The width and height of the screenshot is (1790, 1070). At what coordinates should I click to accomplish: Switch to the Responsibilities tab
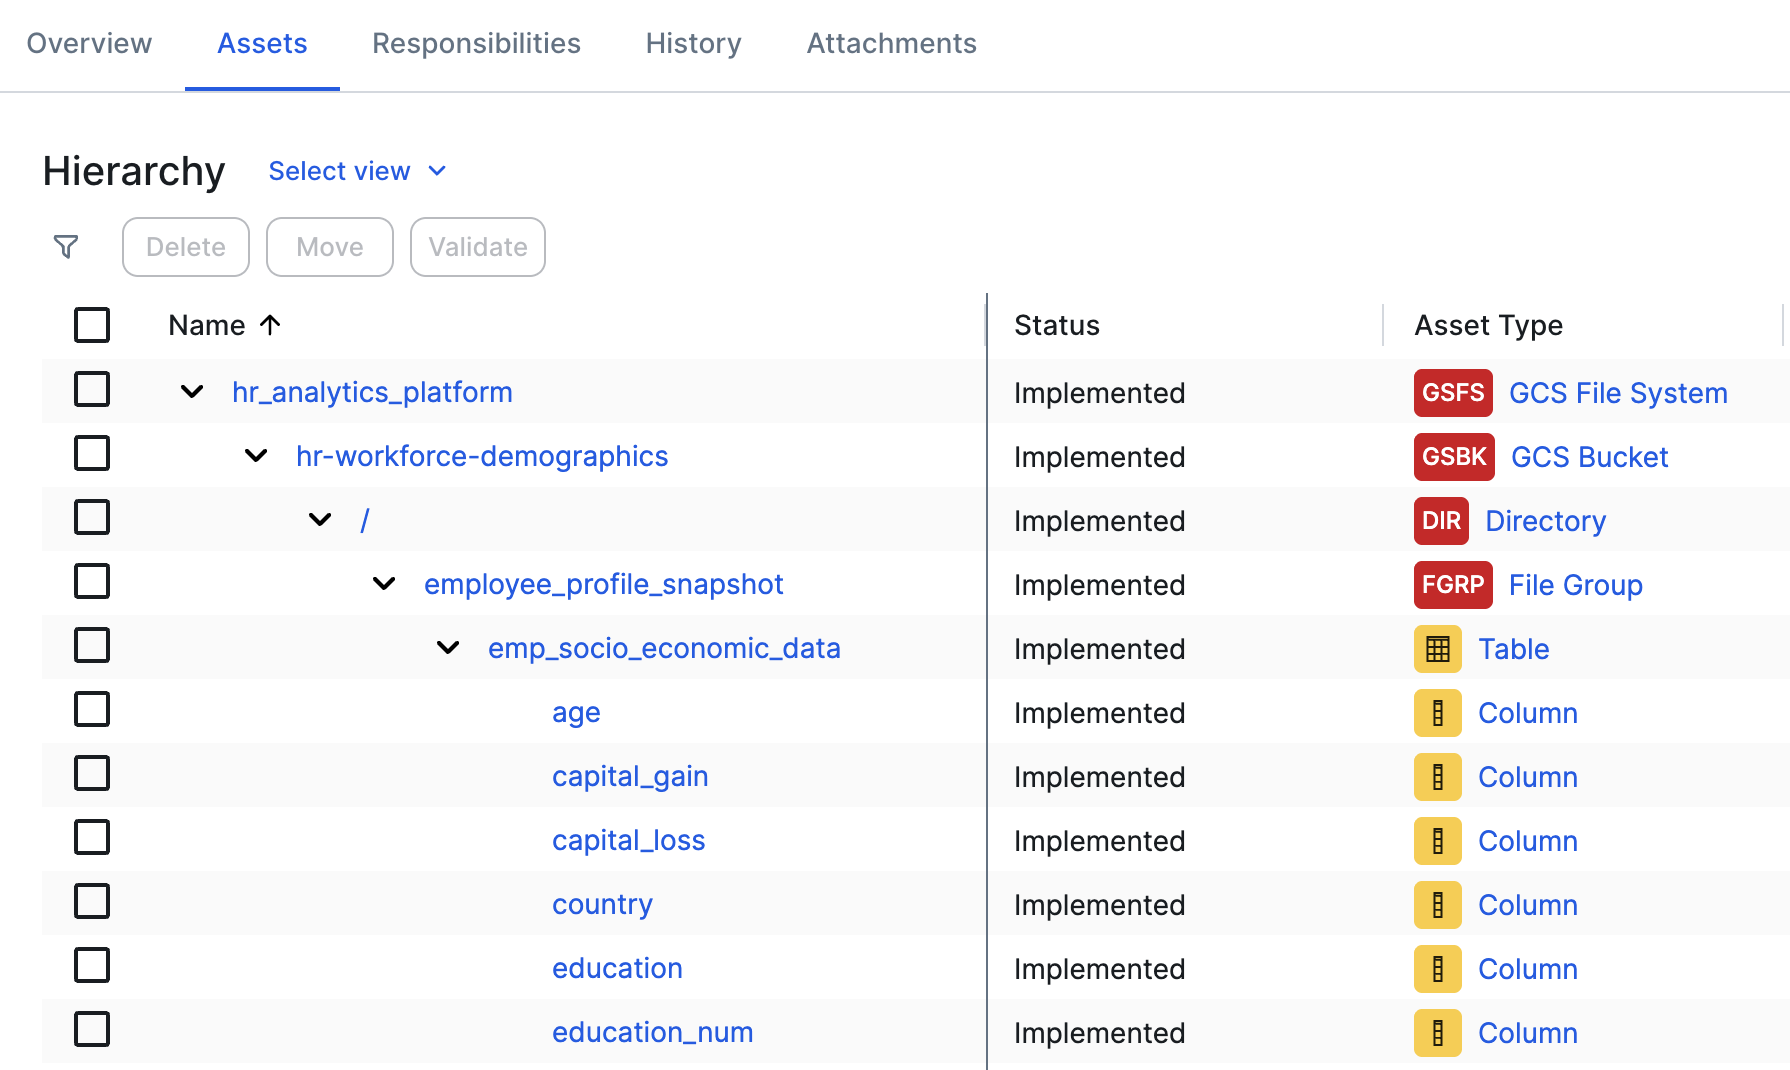tap(476, 44)
